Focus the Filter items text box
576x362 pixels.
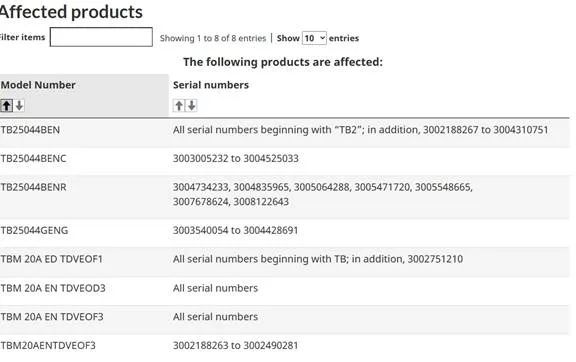pyautogui.click(x=101, y=37)
